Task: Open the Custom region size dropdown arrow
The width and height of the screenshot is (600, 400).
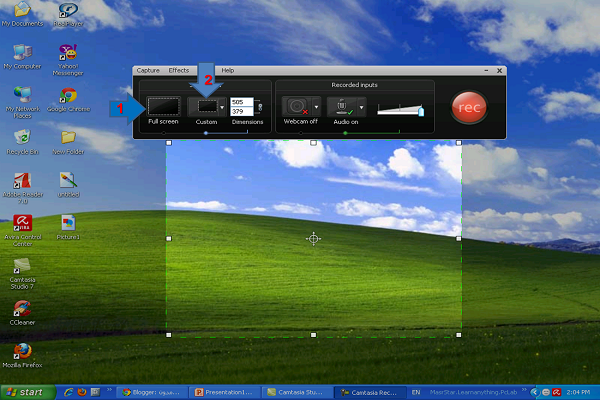Action: tap(222, 107)
